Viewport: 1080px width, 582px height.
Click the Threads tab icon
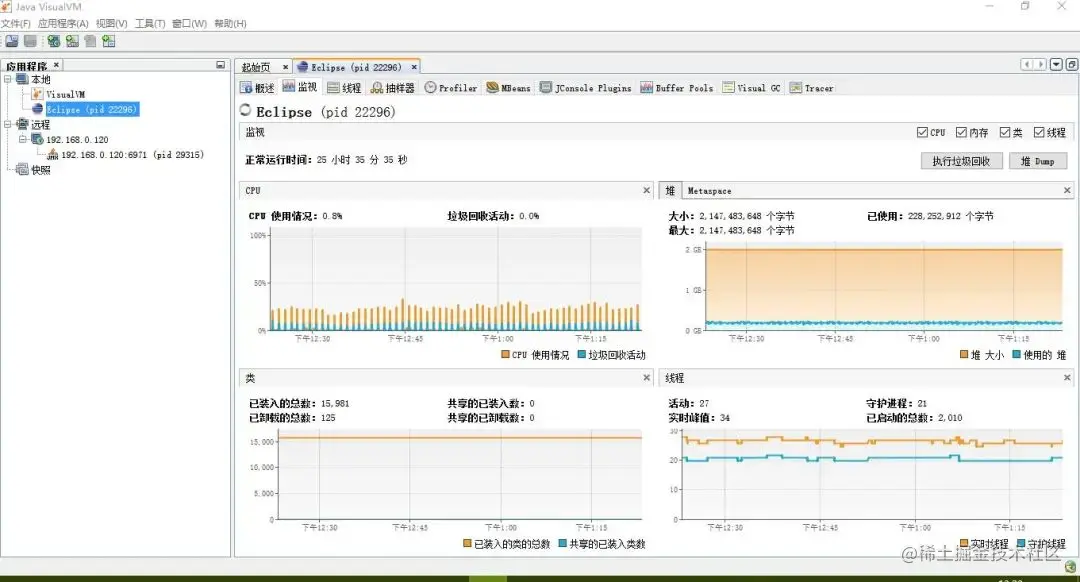tap(333, 87)
